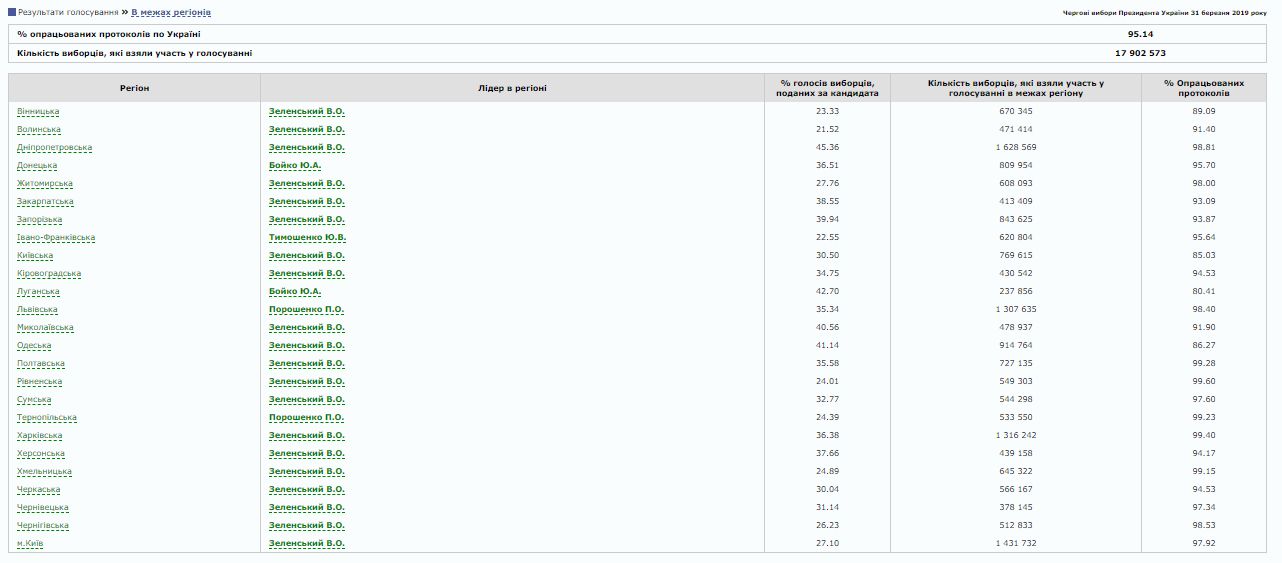Open the В межах регіонів breadcrumb link
Image resolution: width=1282 pixels, height=563 pixels.
pyautogui.click(x=171, y=13)
